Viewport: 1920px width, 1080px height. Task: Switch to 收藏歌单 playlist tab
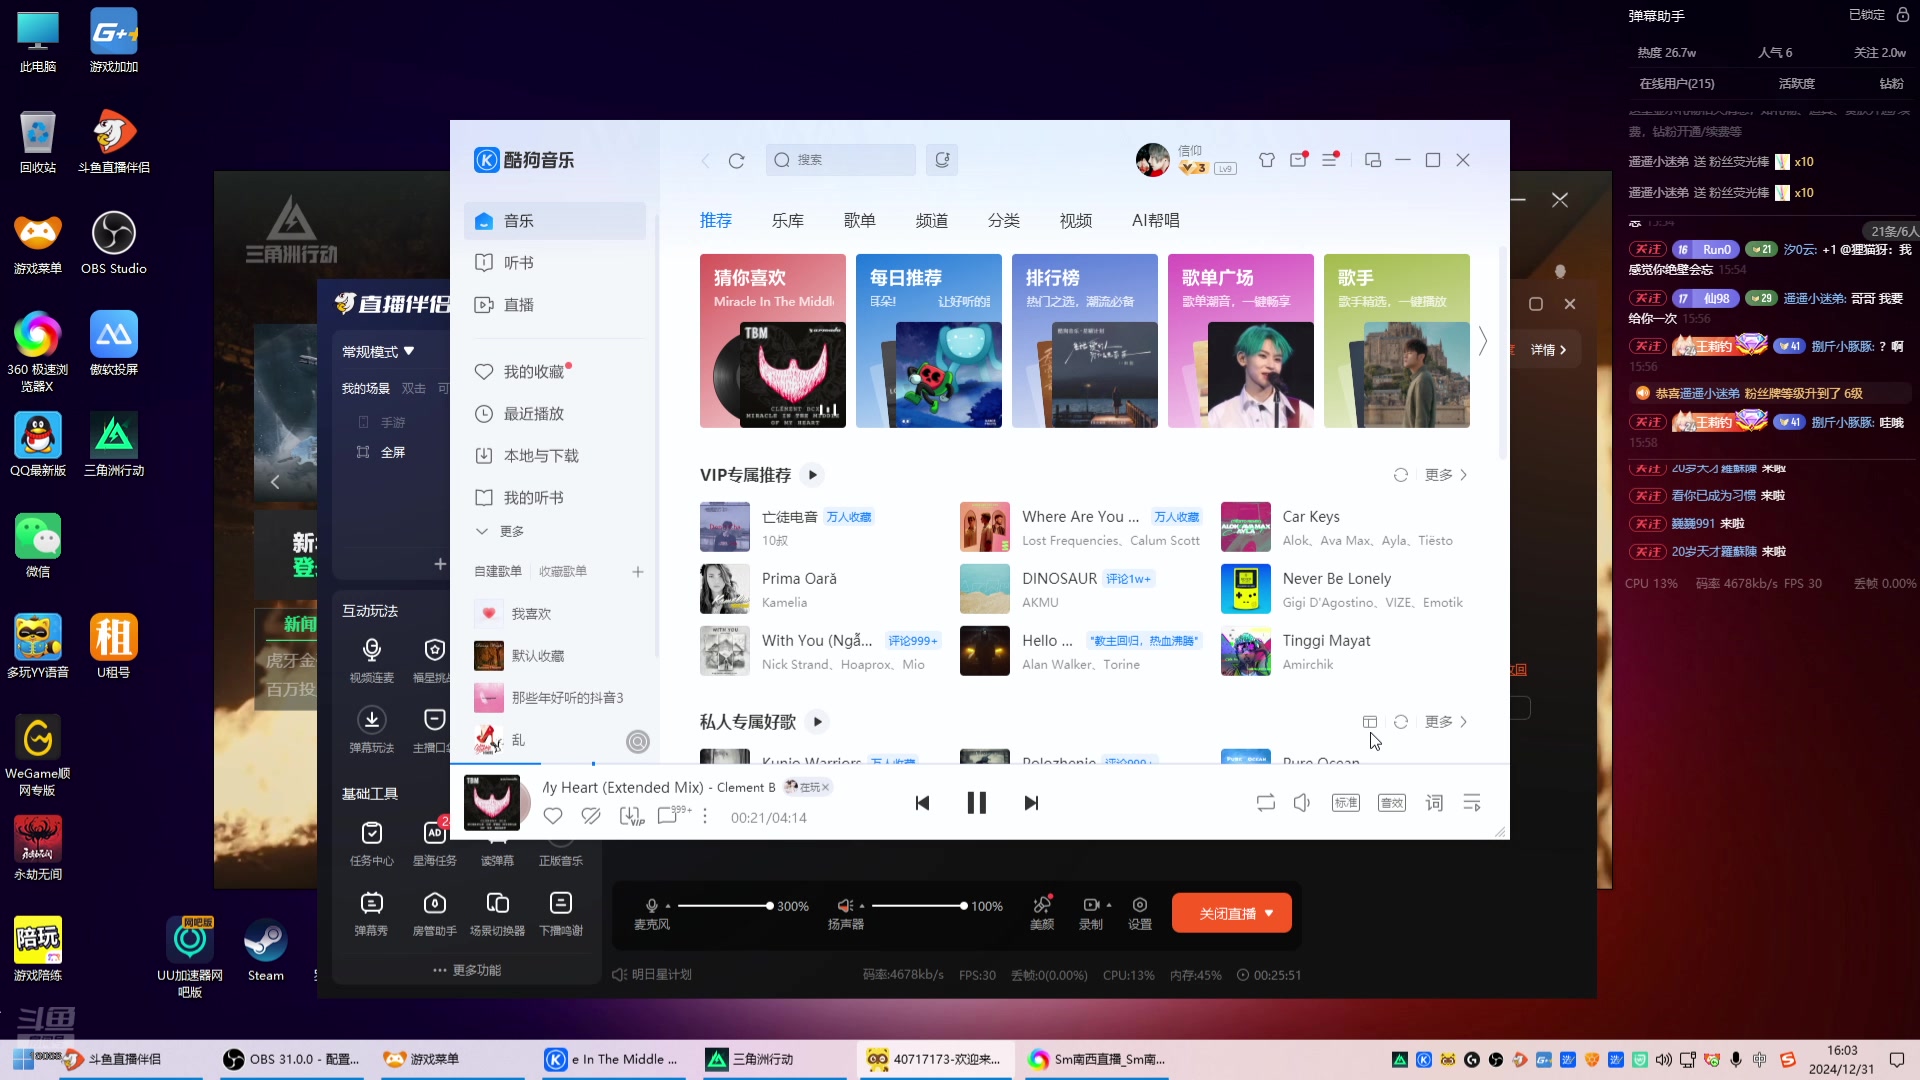pyautogui.click(x=563, y=571)
